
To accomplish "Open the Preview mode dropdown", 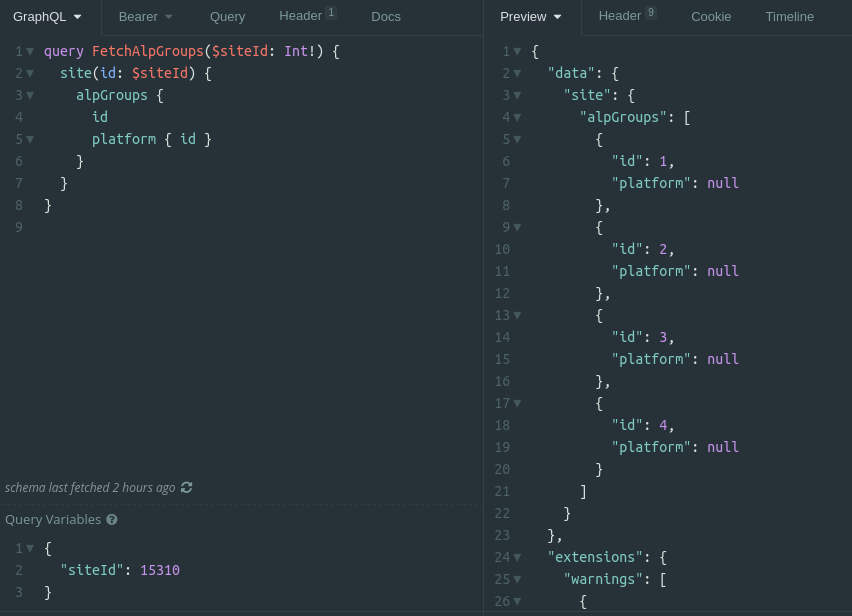I will [x=531, y=17].
